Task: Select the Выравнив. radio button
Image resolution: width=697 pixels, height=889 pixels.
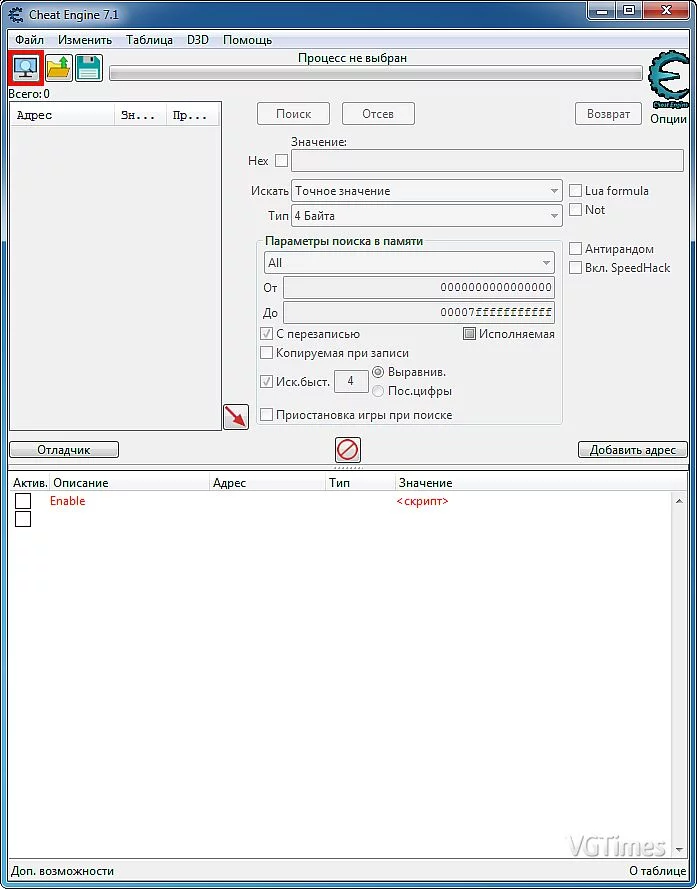Action: pyautogui.click(x=378, y=372)
